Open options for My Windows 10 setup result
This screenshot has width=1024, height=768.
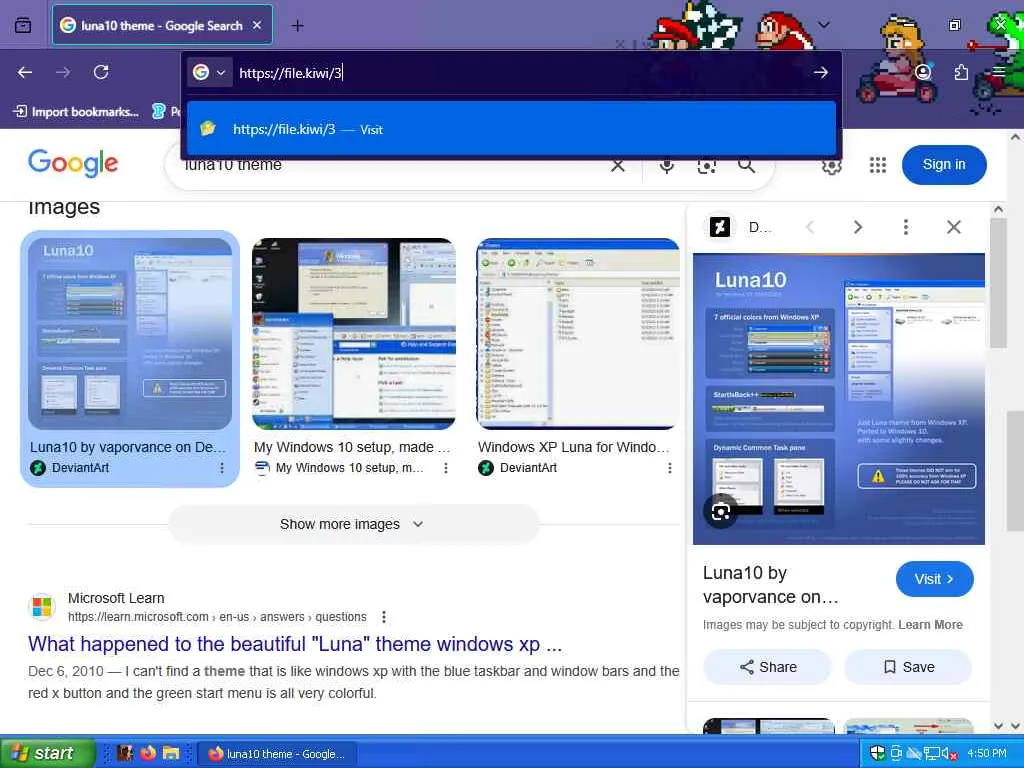tap(445, 468)
